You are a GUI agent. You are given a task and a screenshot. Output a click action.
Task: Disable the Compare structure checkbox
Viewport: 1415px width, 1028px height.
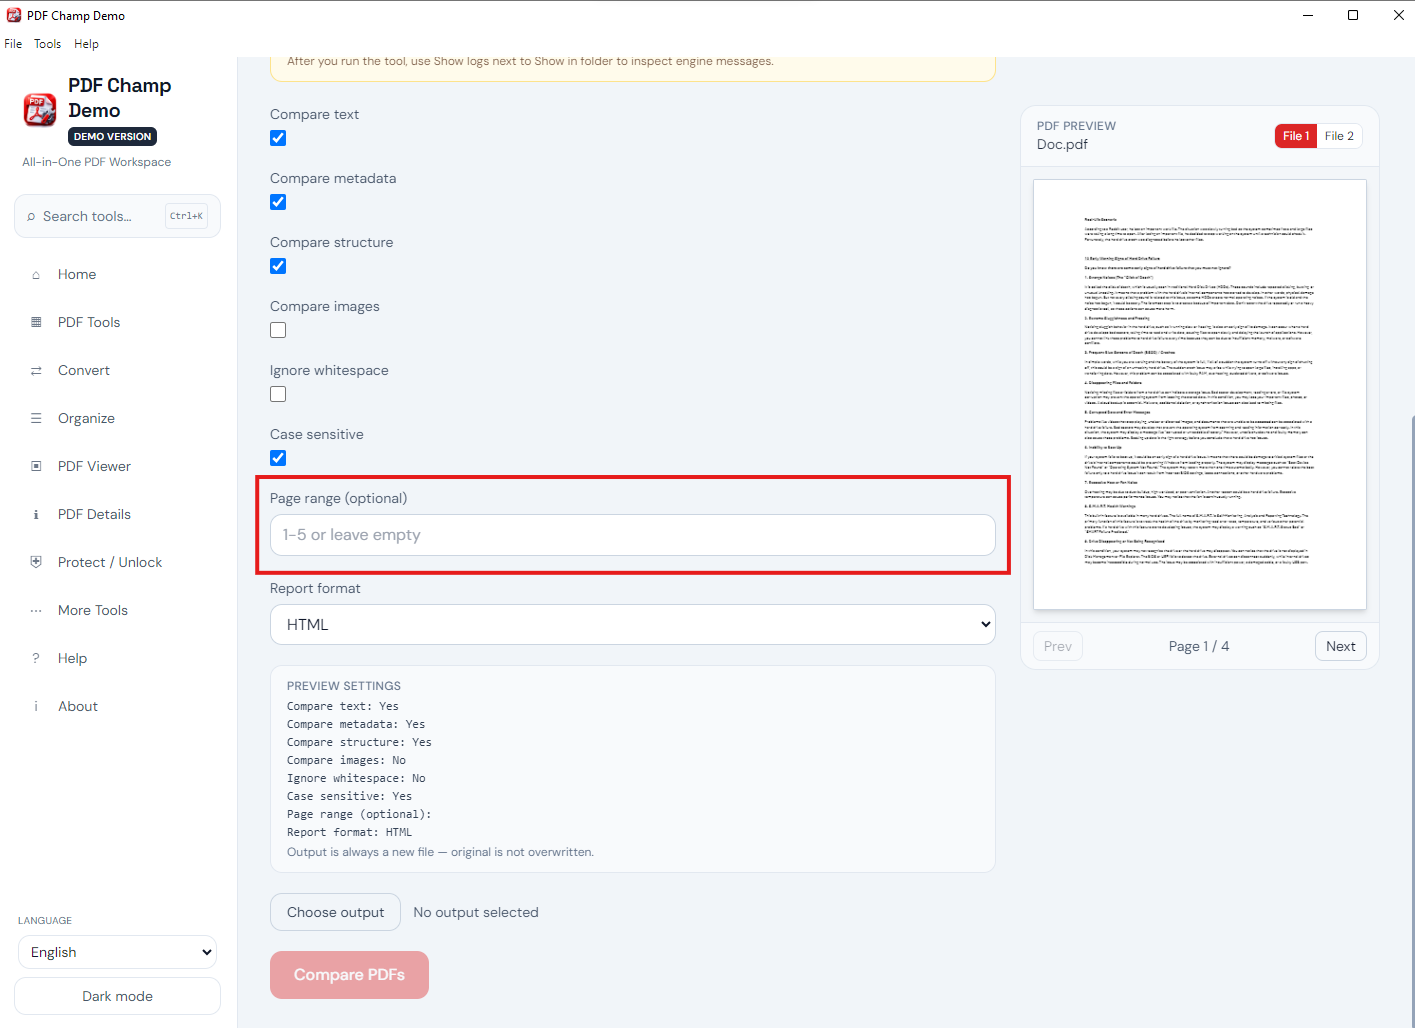(x=278, y=266)
